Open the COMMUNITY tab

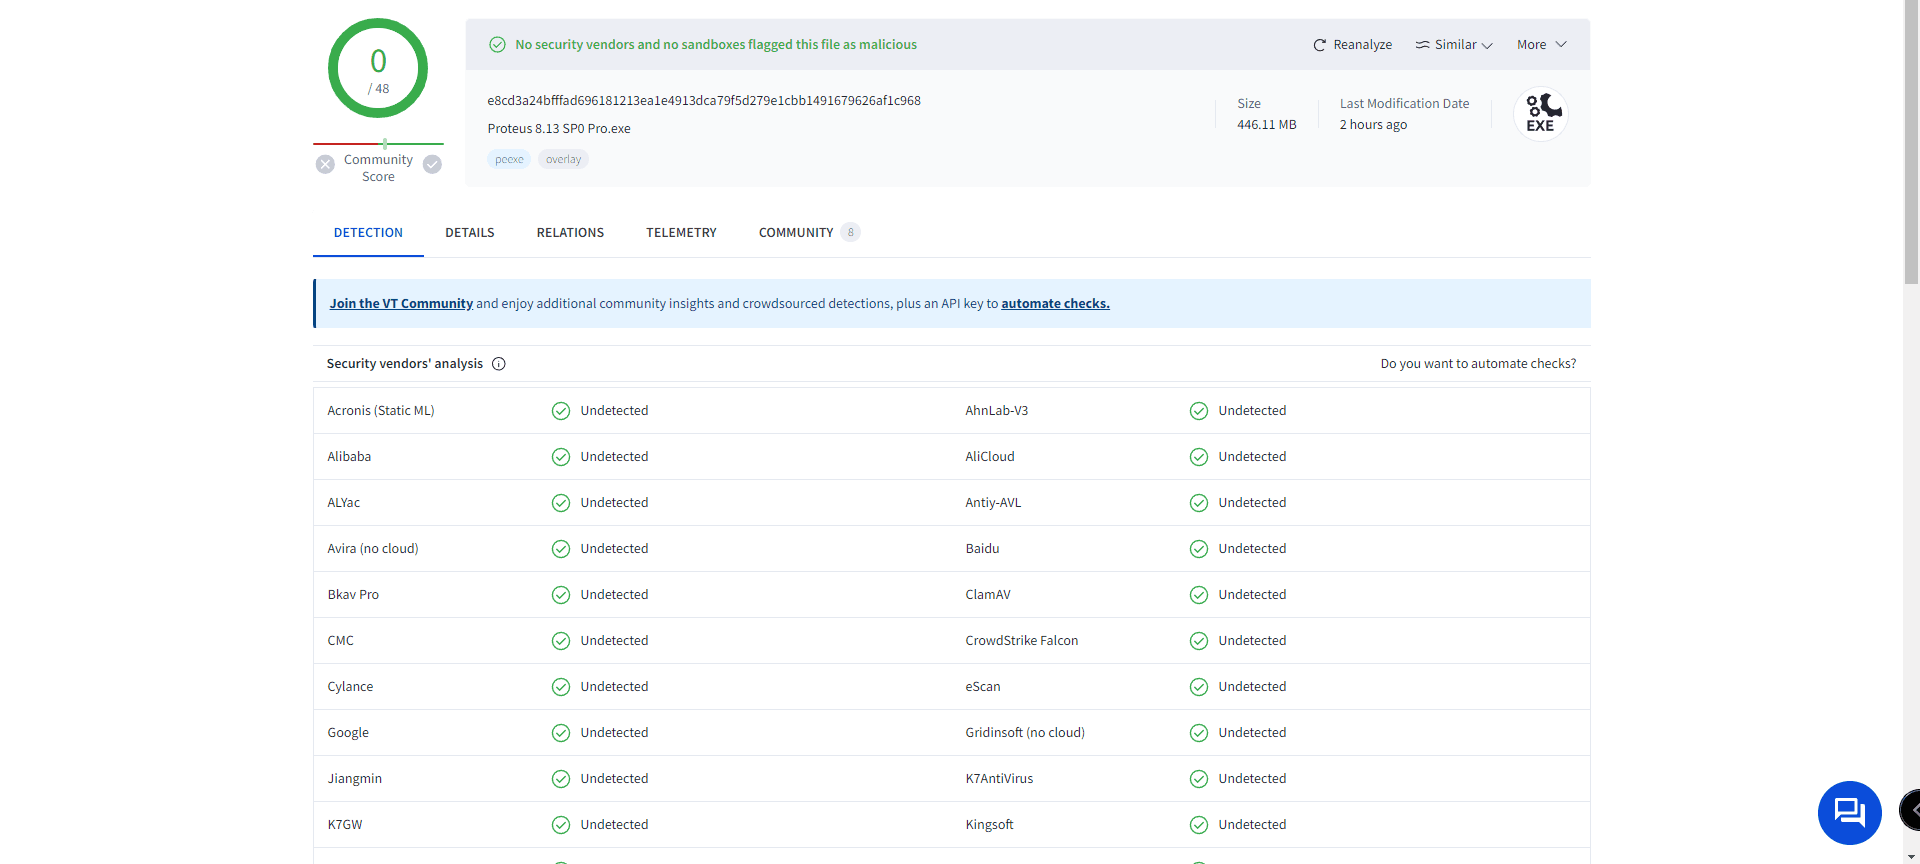(x=796, y=233)
